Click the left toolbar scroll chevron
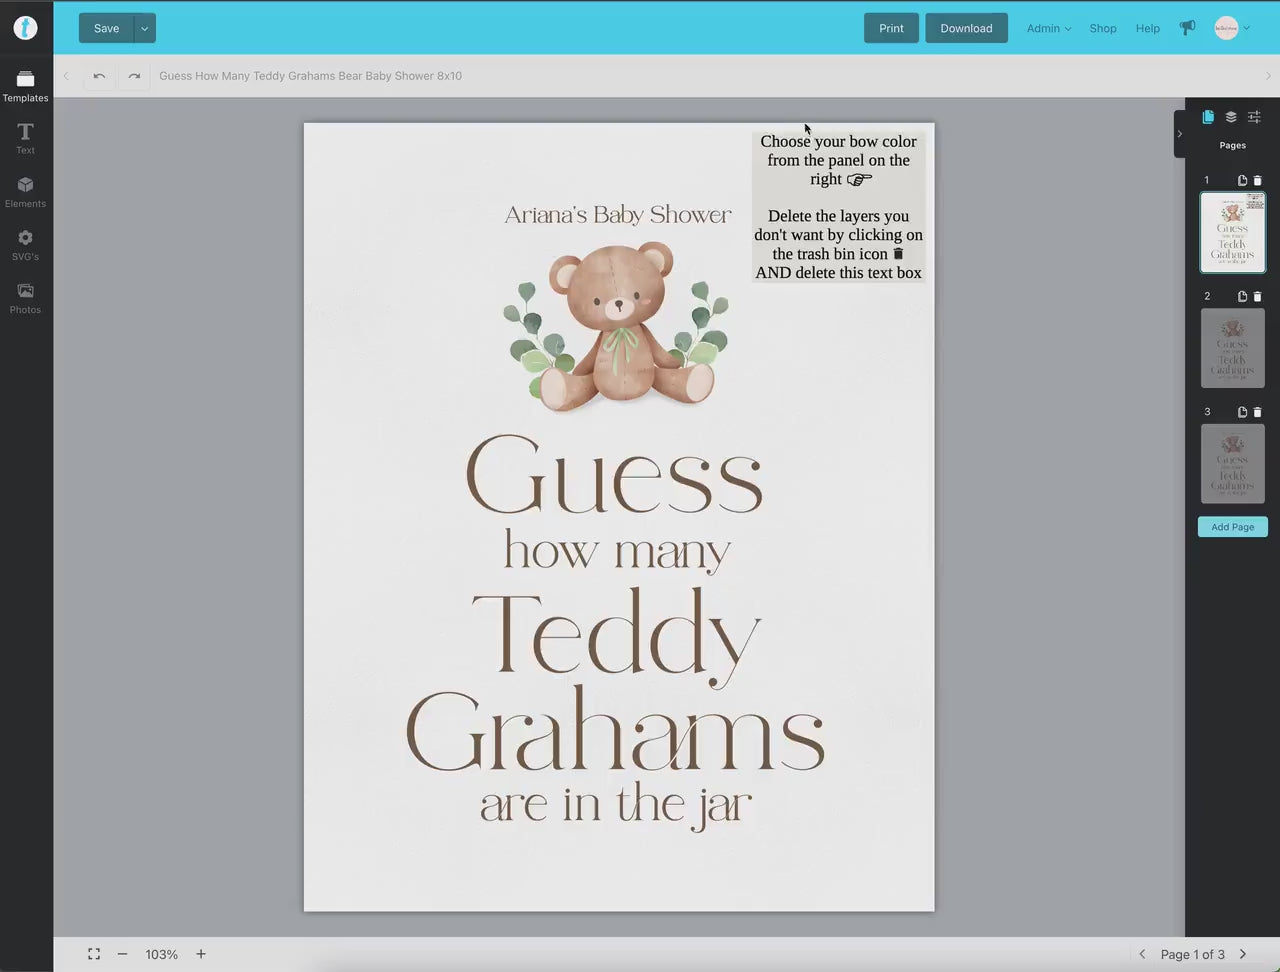The width and height of the screenshot is (1280, 972). click(66, 76)
